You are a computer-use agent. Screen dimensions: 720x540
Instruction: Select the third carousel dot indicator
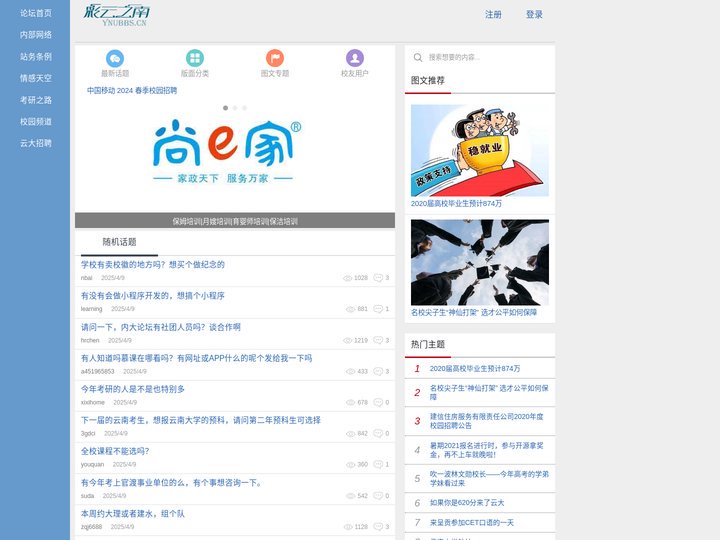click(244, 108)
